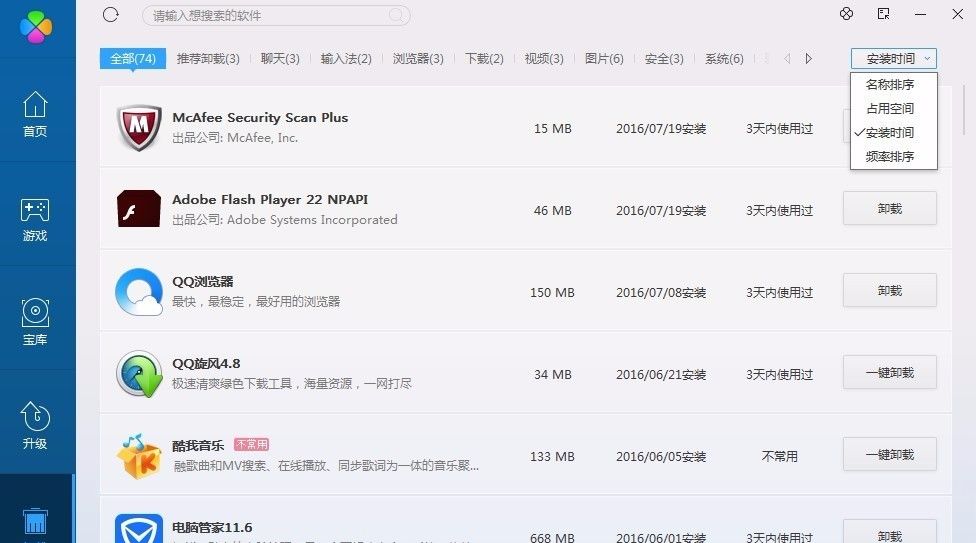Screen dimensions: 976x543
Task: Click the McAfee Security Scan Plus icon
Action: point(139,128)
